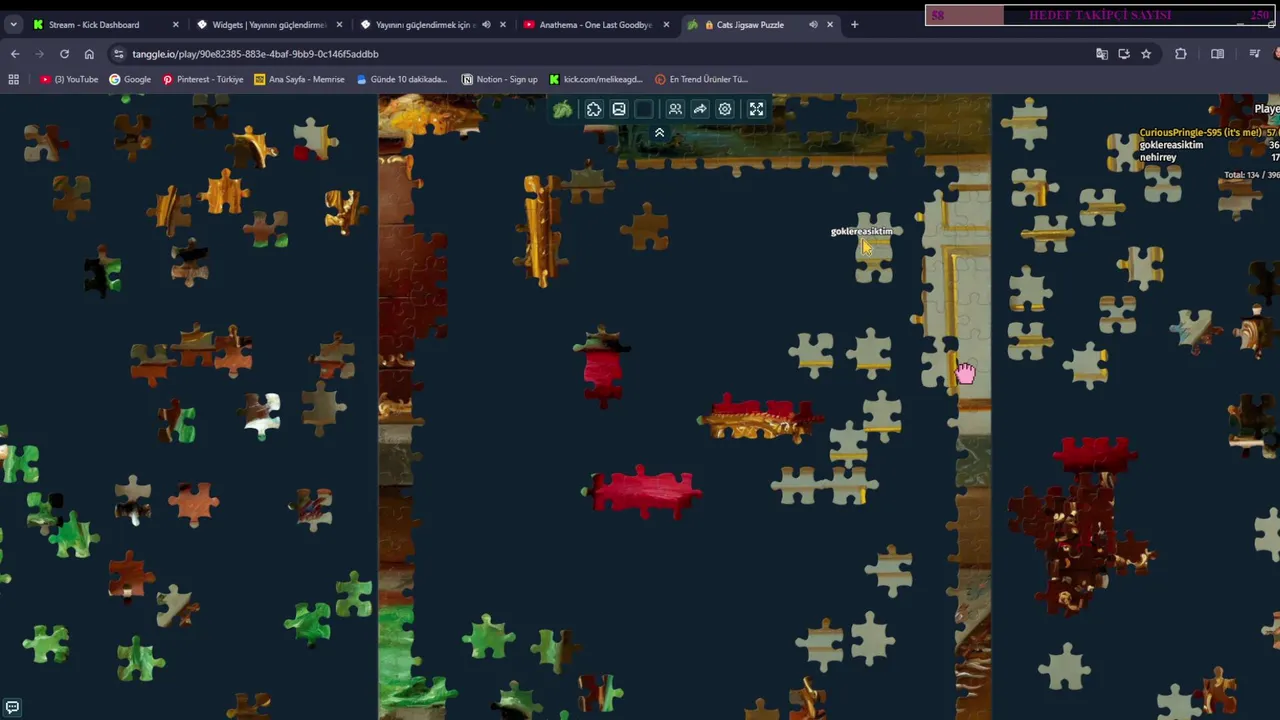1280x720 pixels.
Task: Open the browser extensions puzzle icon
Action: [1181, 54]
